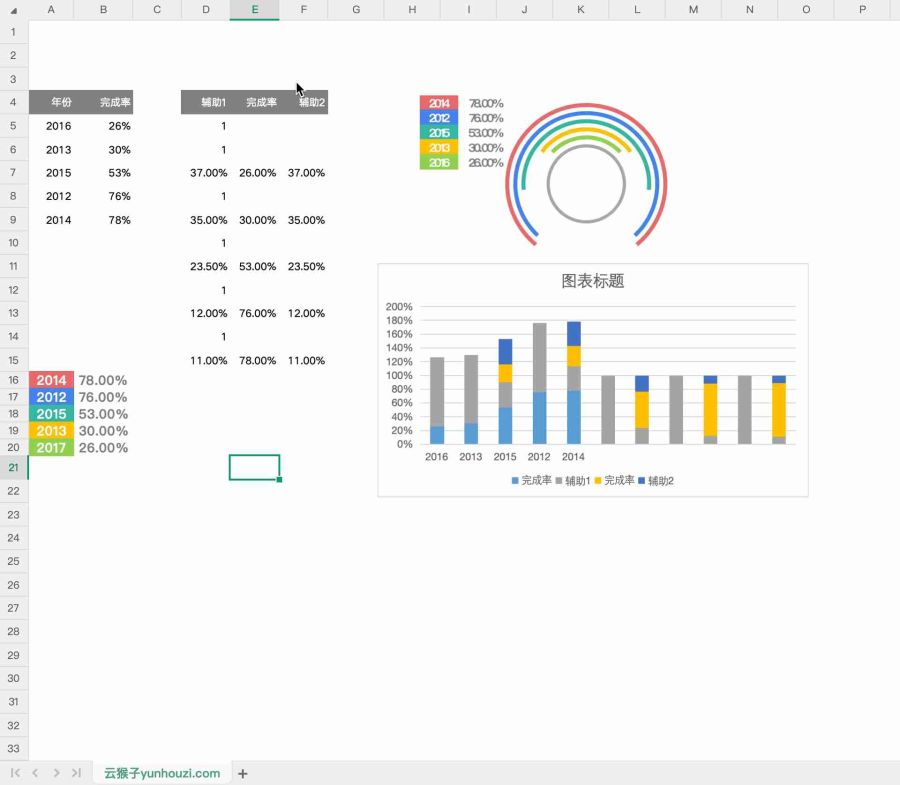Click the green 2017 cell in row 20
The width and height of the screenshot is (900, 785).
tap(51, 448)
